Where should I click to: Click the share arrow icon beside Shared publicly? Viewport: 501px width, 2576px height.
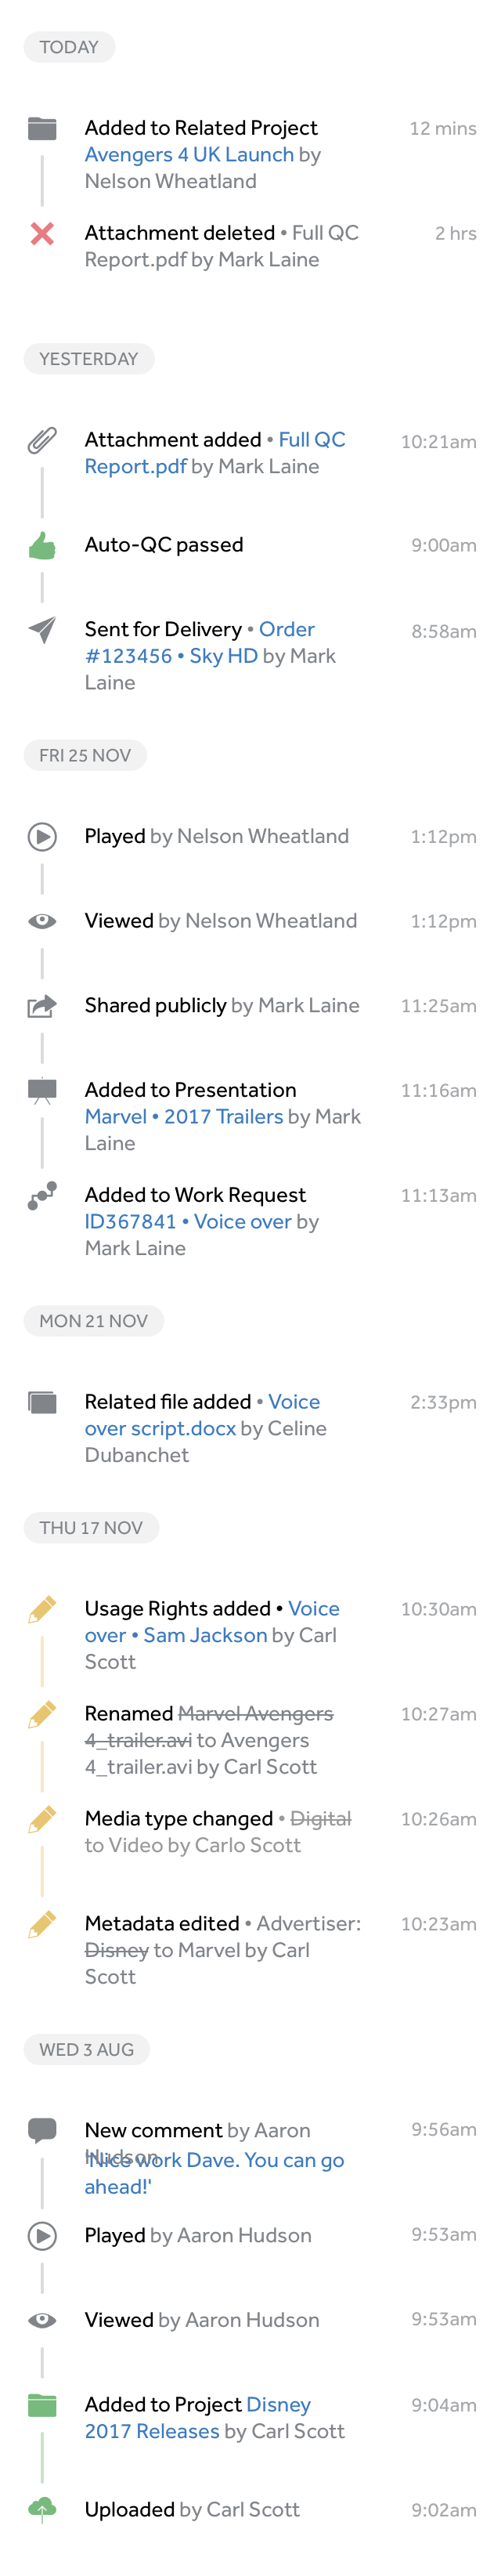(42, 1006)
